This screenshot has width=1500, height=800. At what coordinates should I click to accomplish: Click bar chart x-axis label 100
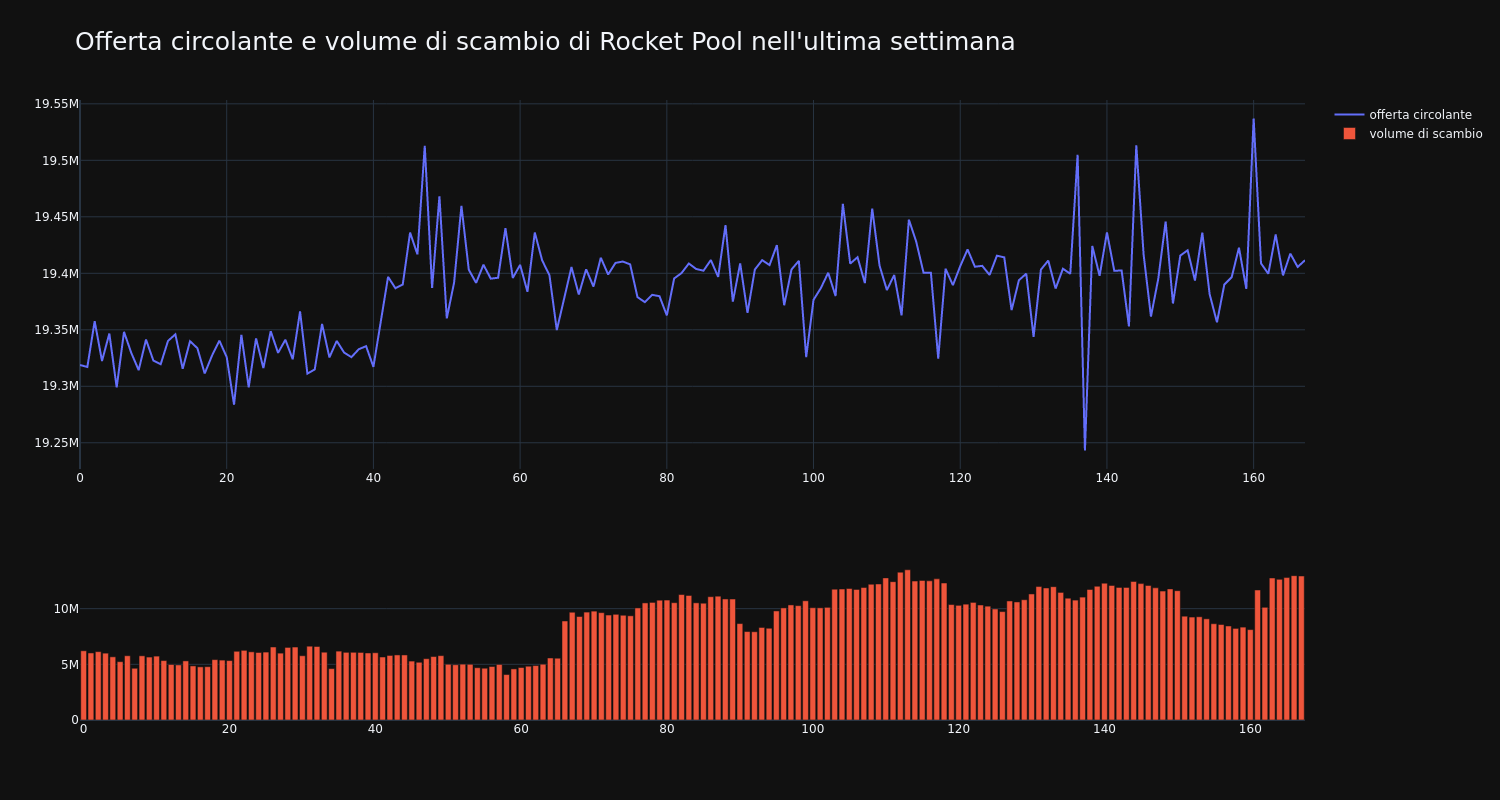point(813,729)
